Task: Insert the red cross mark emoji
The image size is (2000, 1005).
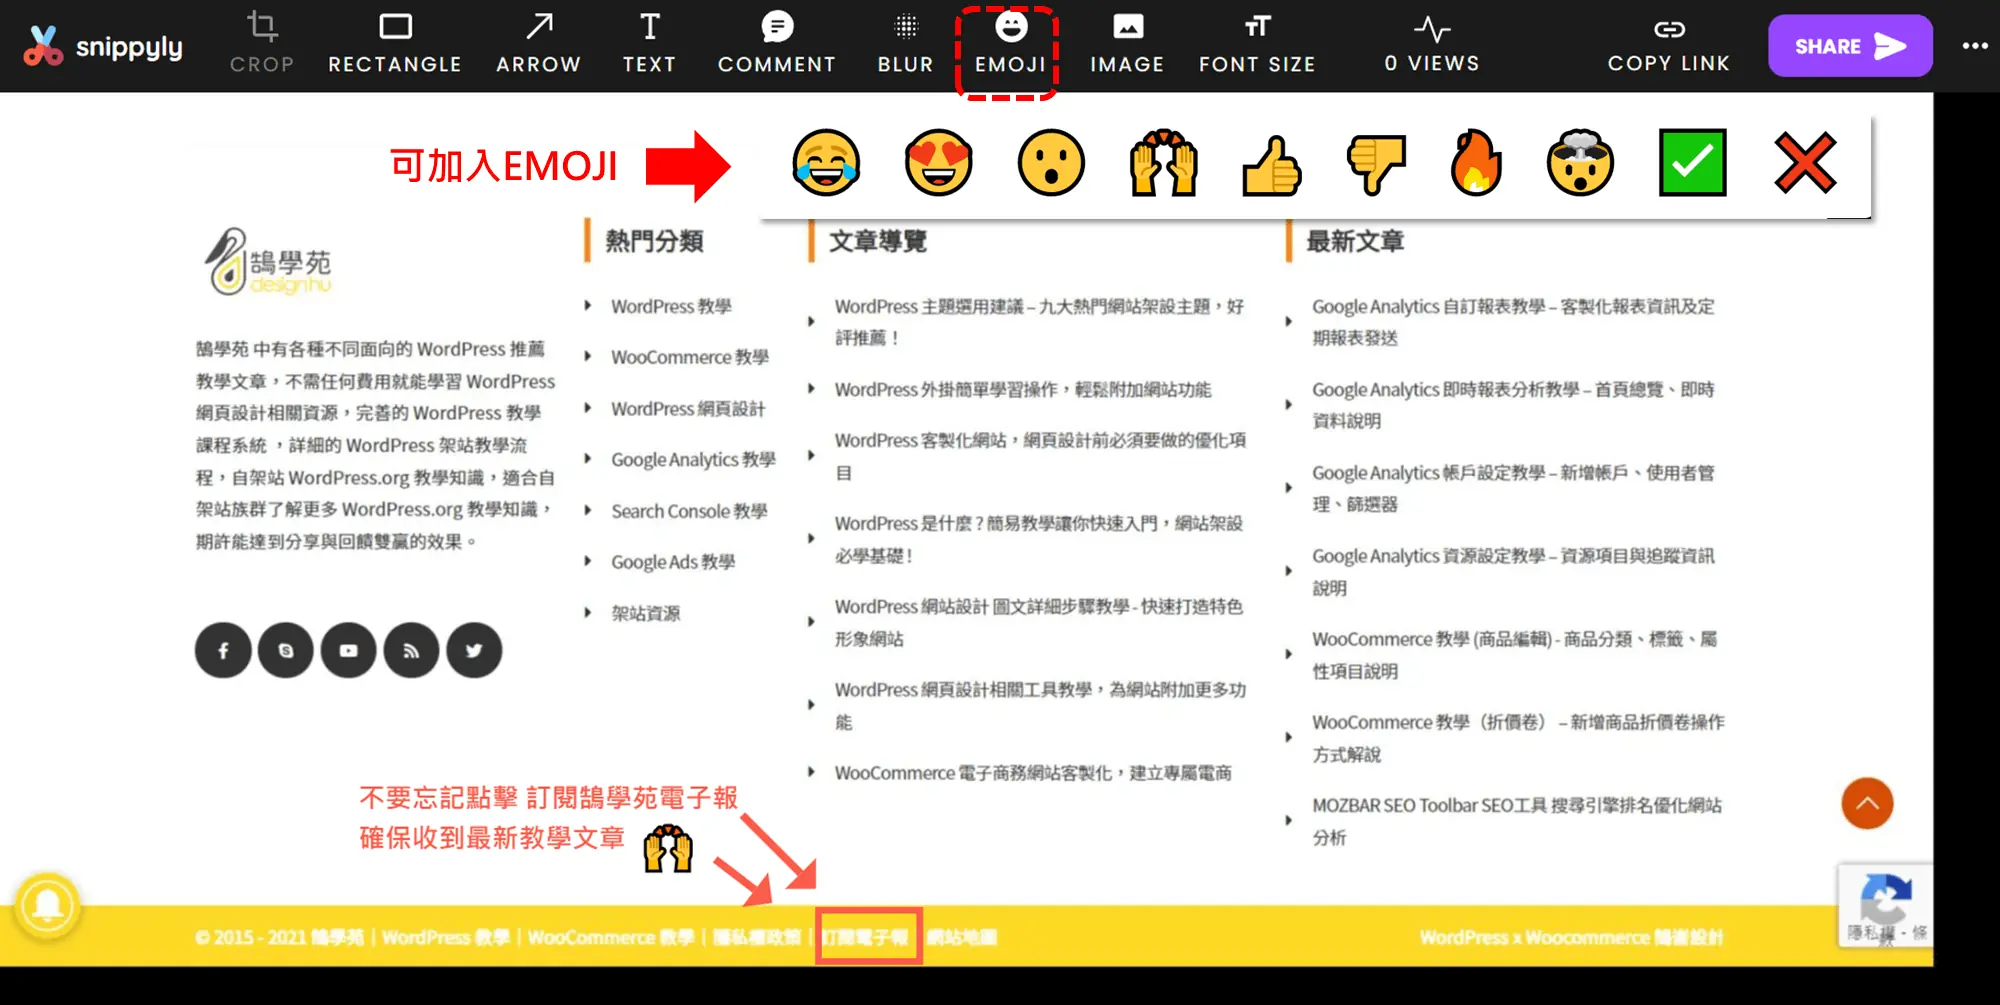Action: click(1805, 162)
